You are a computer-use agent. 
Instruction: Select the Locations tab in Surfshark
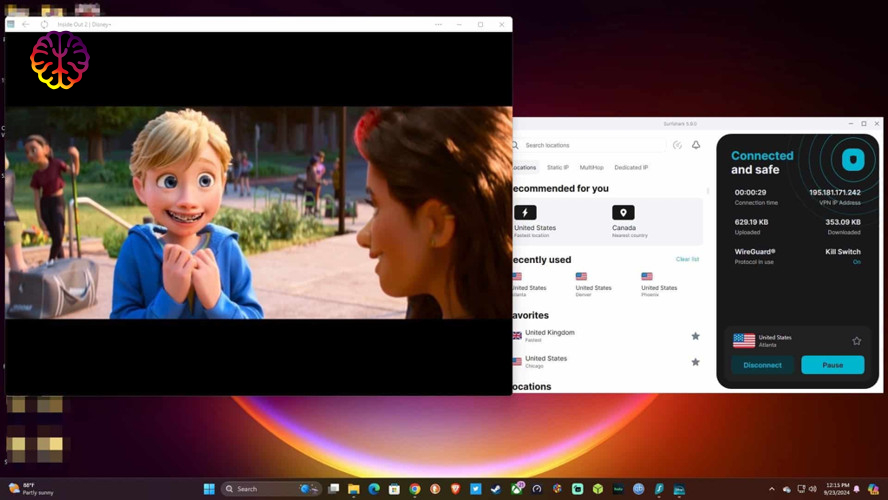click(524, 168)
